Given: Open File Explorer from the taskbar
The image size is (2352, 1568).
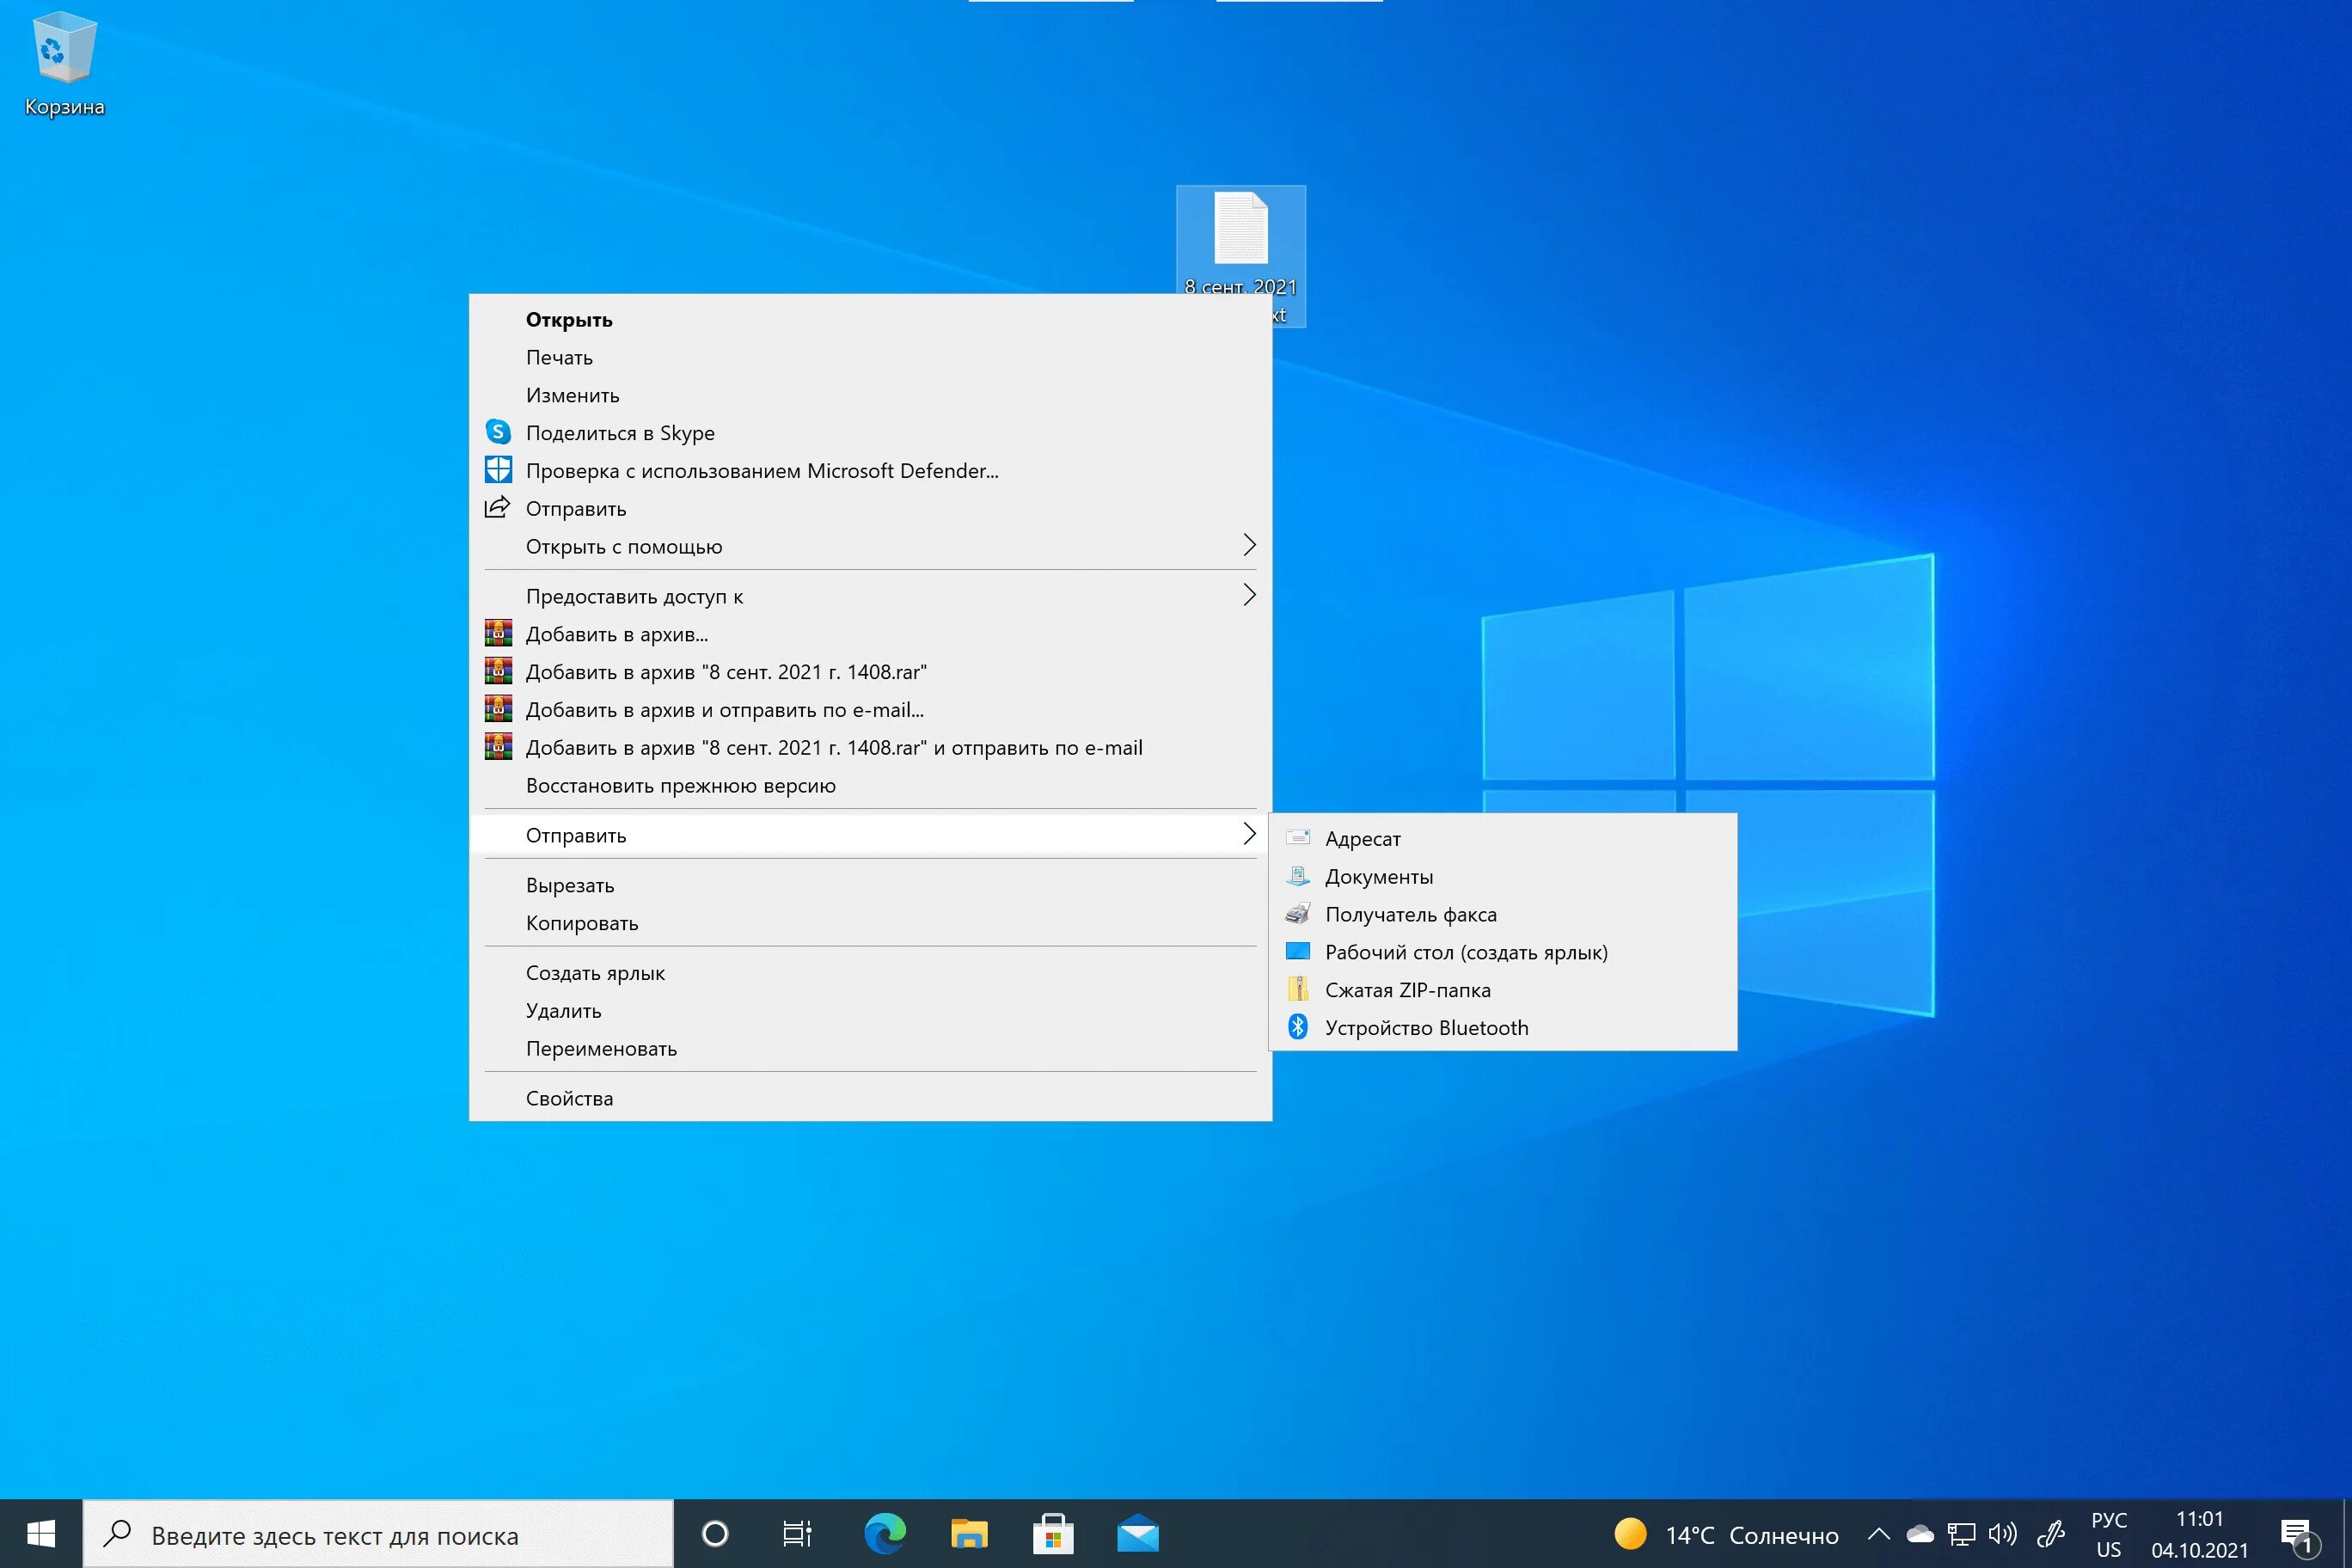Looking at the screenshot, I should [x=968, y=1533].
